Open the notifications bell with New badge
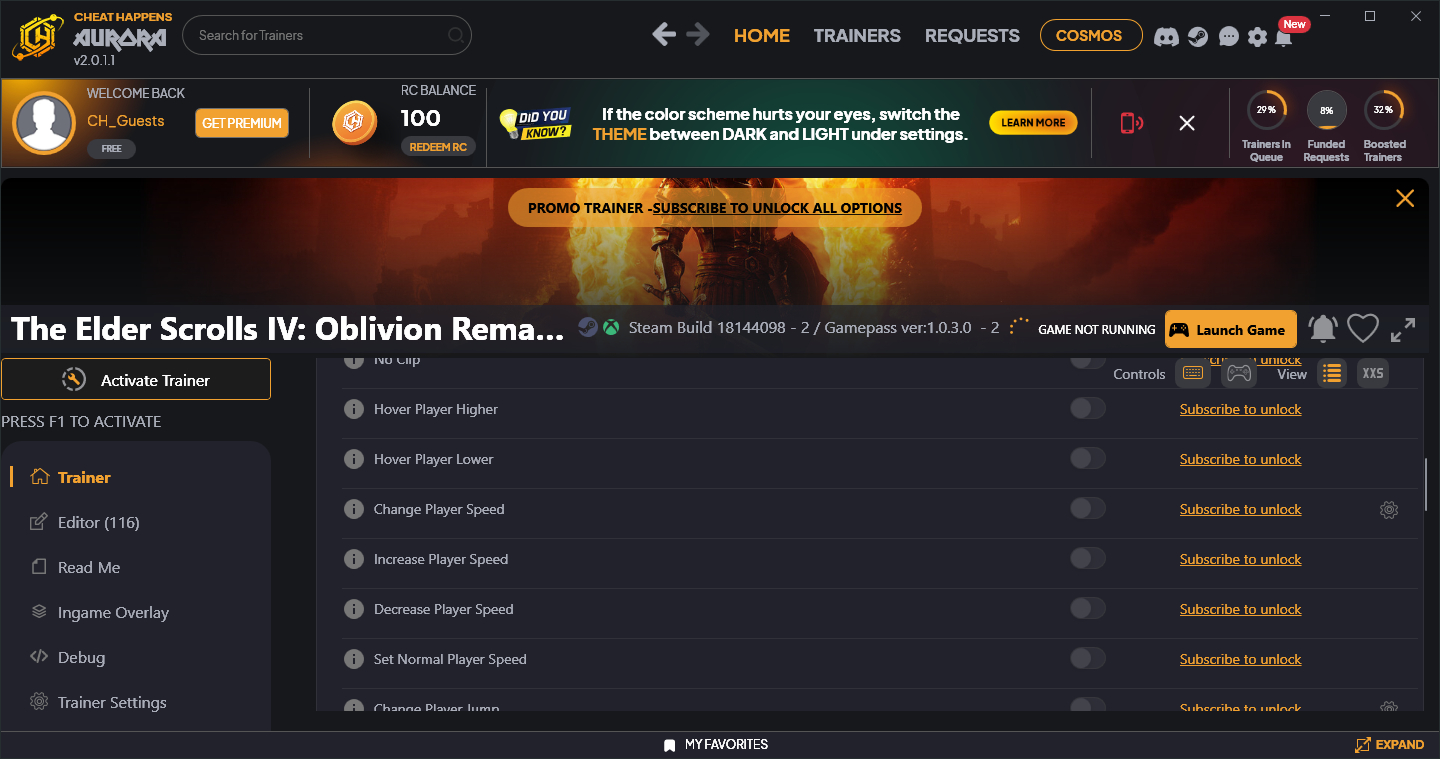This screenshot has width=1440, height=759. [1284, 37]
